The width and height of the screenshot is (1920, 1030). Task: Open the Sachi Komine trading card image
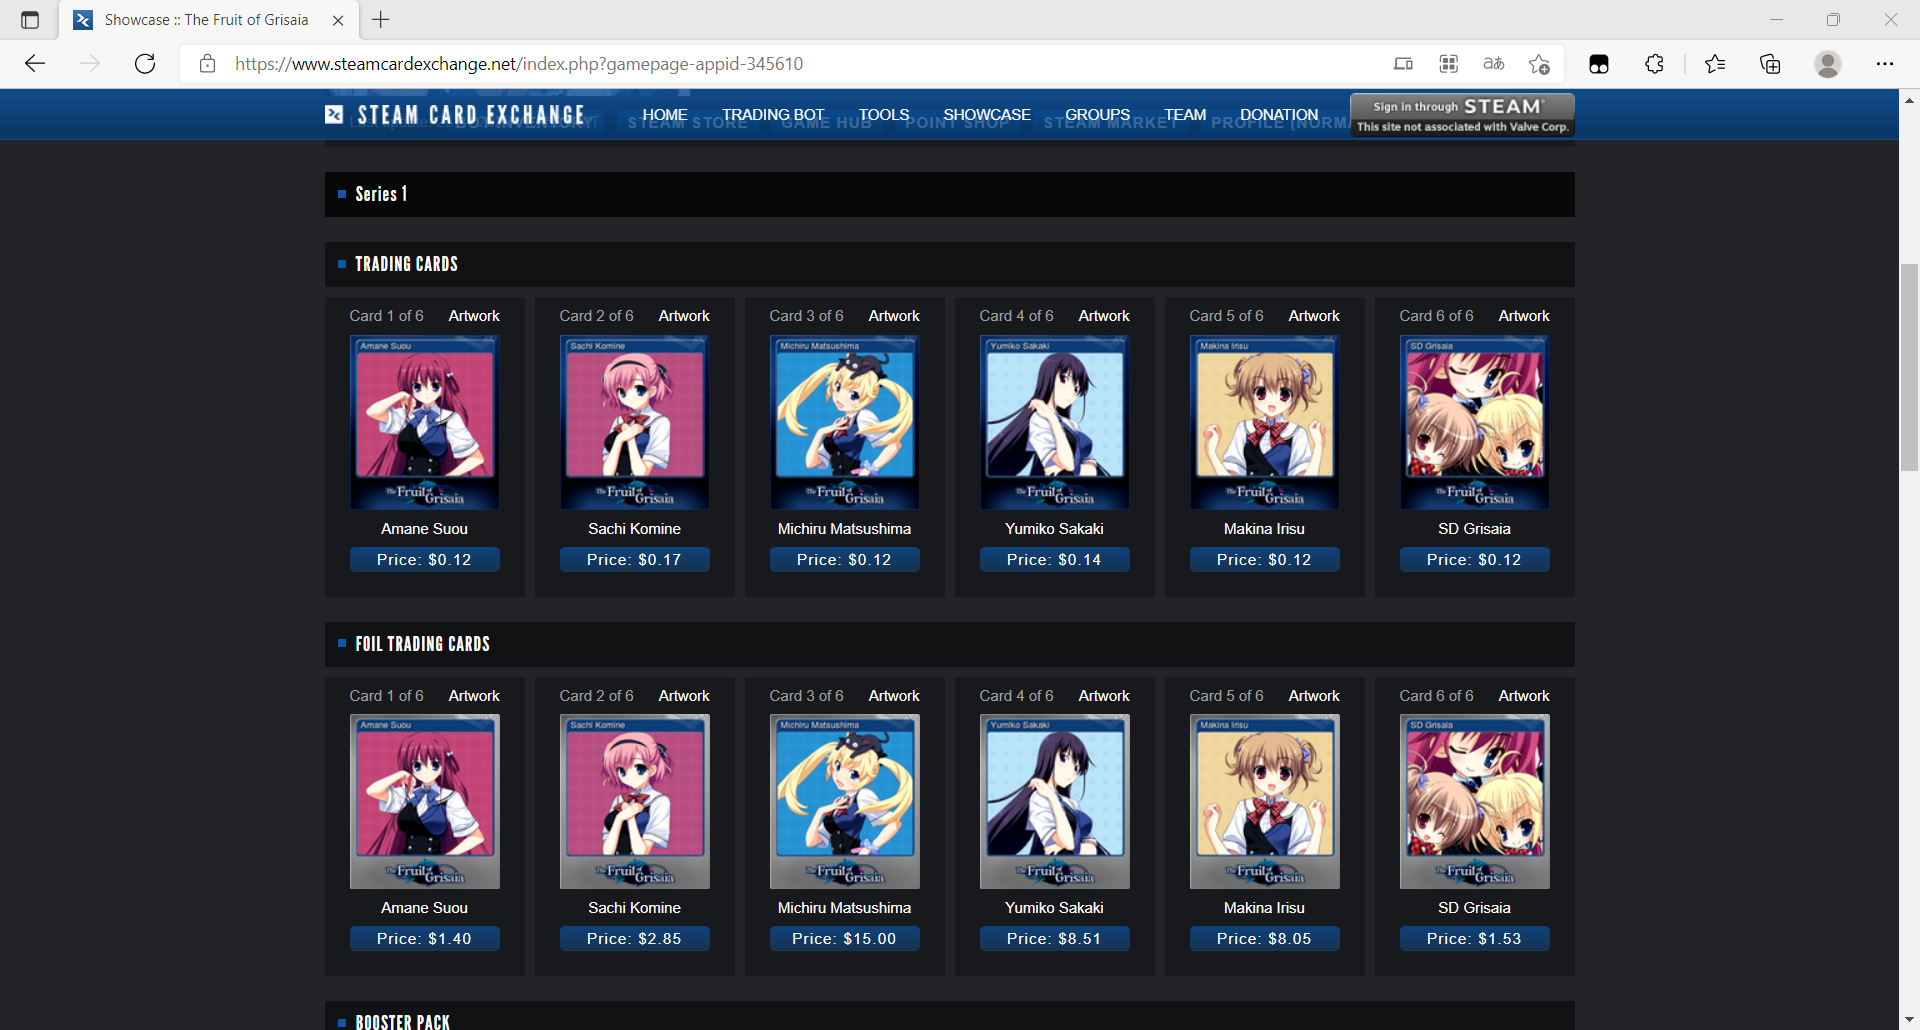coord(634,422)
